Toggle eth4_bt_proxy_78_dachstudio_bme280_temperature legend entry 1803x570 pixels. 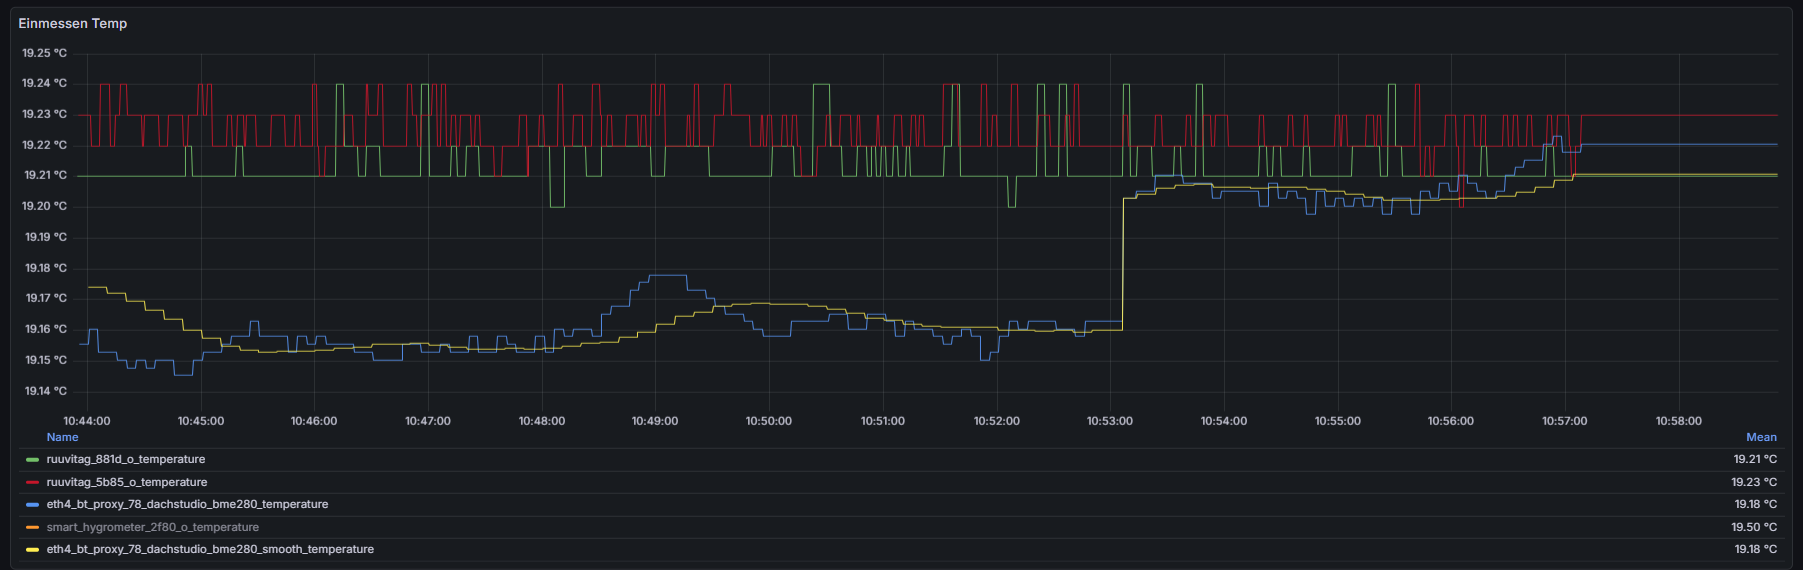tap(187, 505)
